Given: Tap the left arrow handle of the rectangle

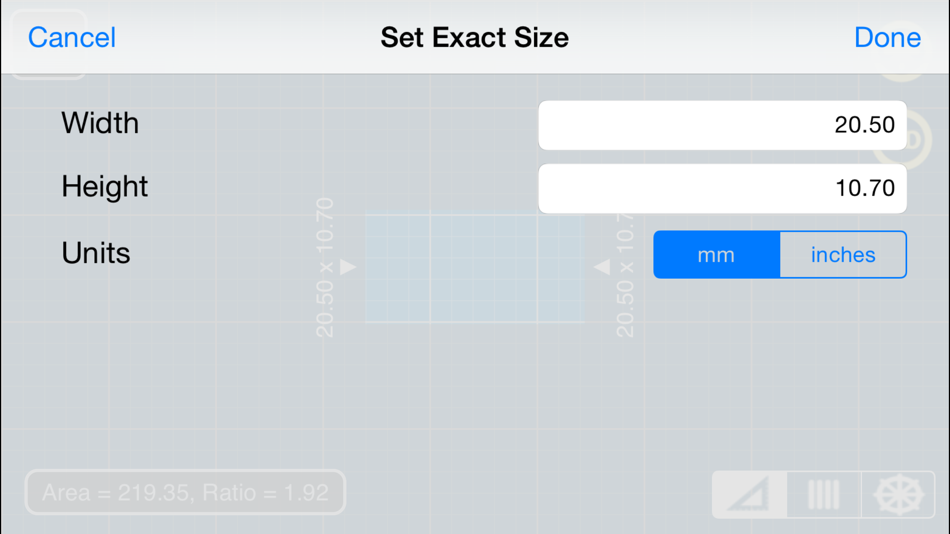Looking at the screenshot, I should [x=347, y=267].
